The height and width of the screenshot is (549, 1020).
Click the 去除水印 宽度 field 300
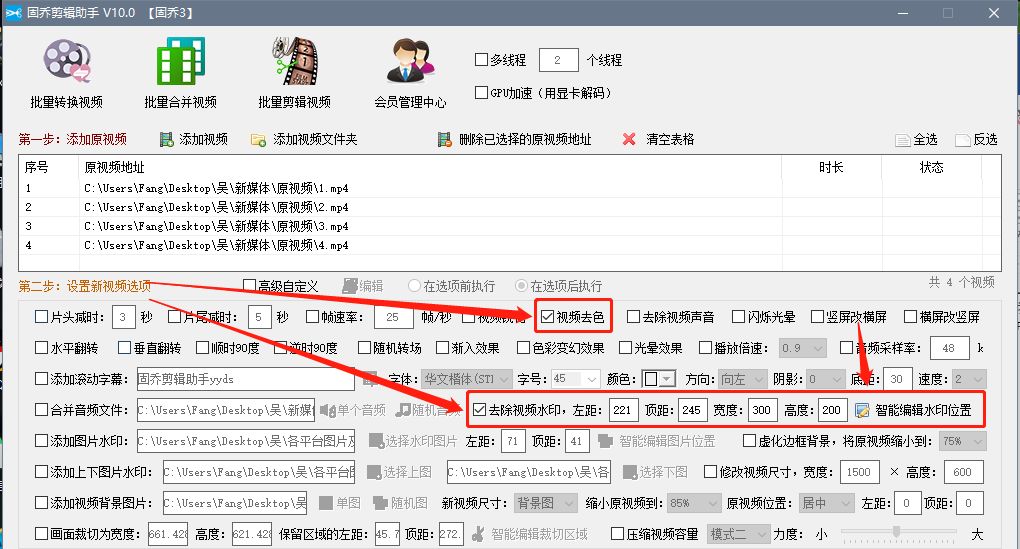click(x=762, y=410)
